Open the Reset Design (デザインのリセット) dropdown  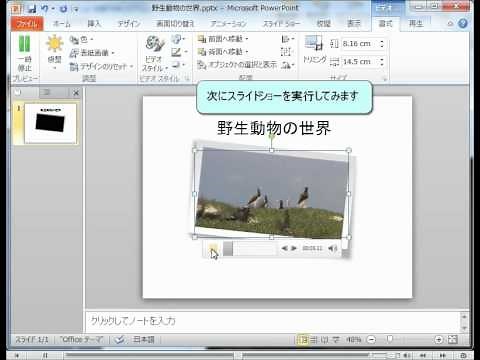[x=101, y=67]
